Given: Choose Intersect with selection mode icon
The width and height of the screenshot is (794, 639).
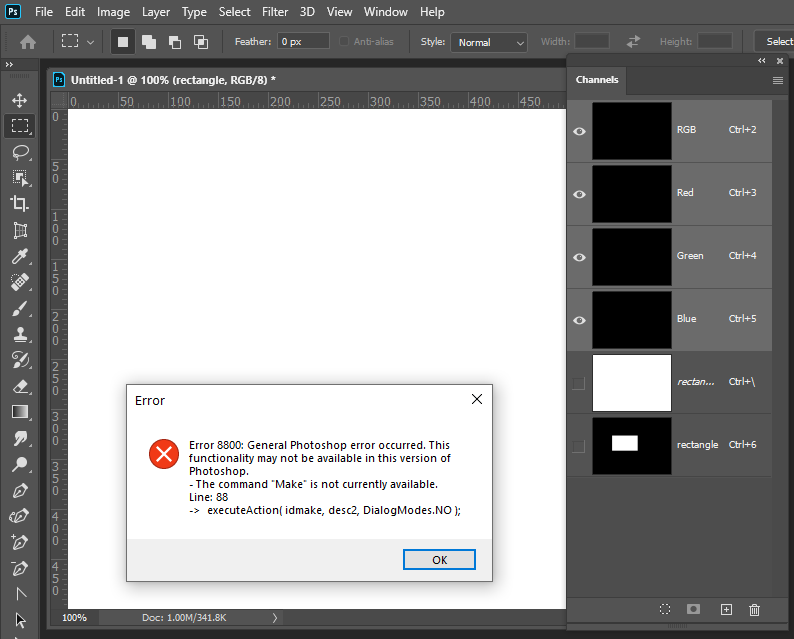Looking at the screenshot, I should click(x=201, y=42).
